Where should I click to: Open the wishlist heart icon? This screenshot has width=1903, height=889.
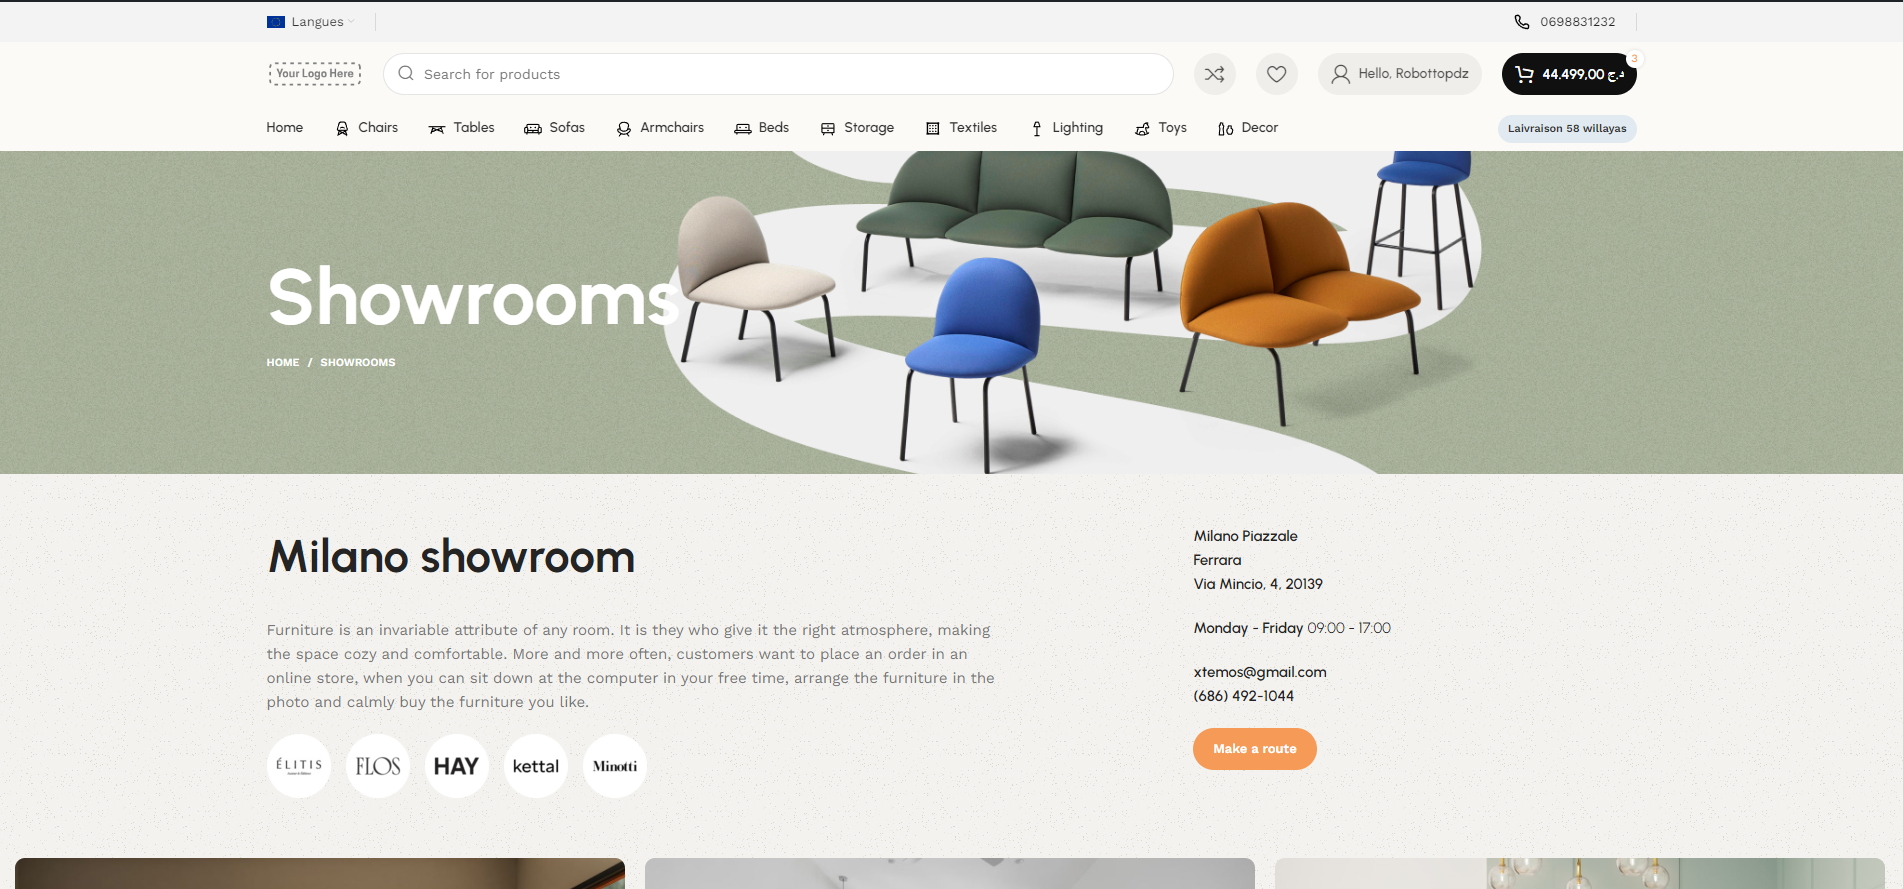[x=1276, y=74]
